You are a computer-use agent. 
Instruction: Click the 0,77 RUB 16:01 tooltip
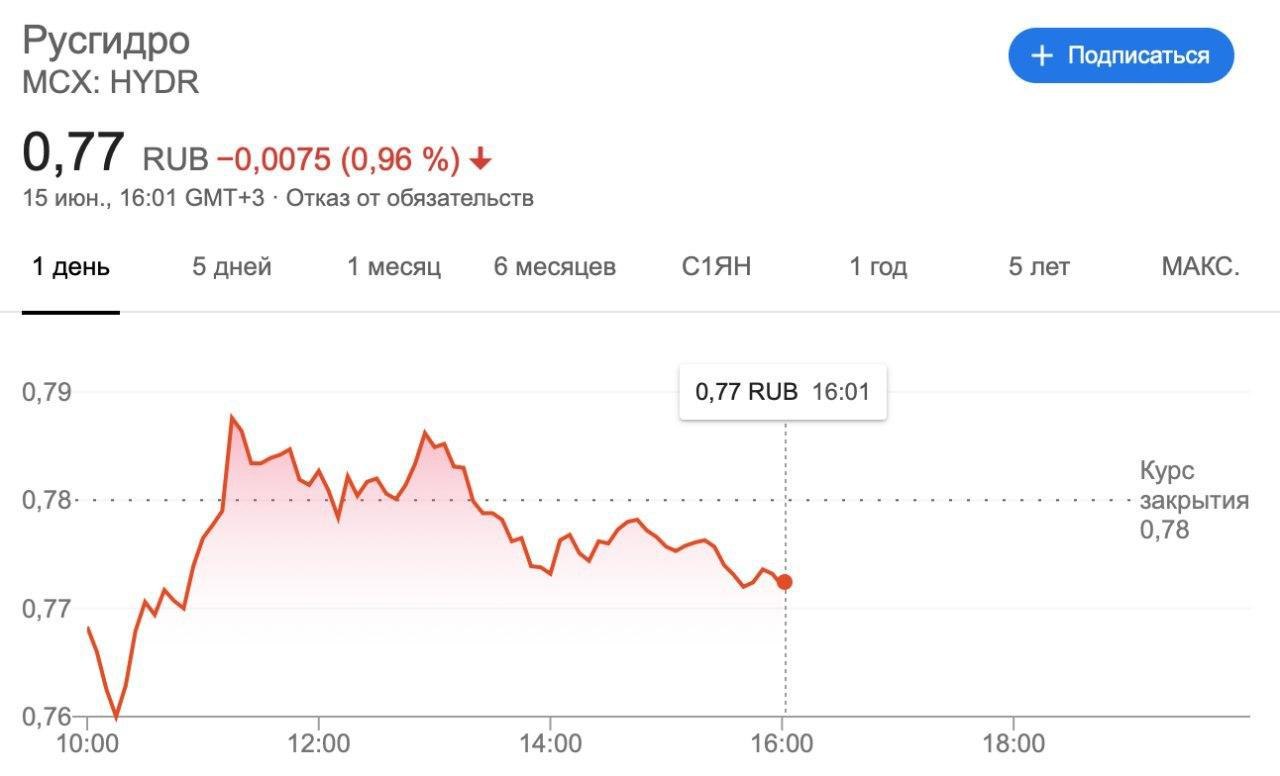pos(783,392)
